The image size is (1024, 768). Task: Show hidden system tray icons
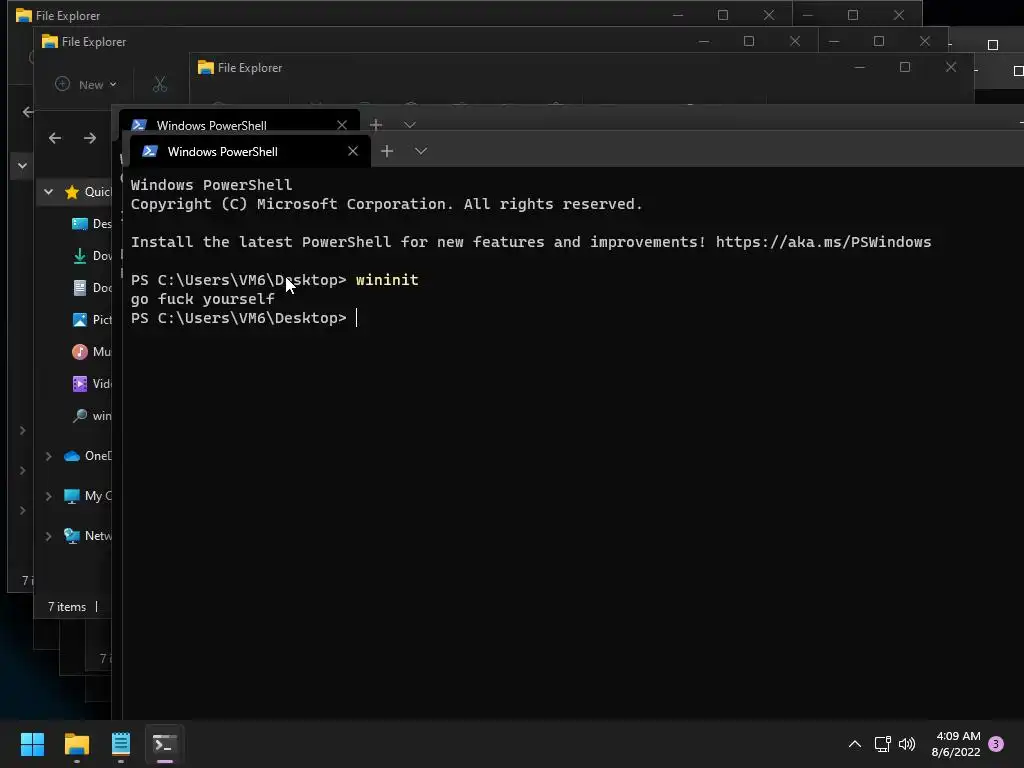[854, 744]
